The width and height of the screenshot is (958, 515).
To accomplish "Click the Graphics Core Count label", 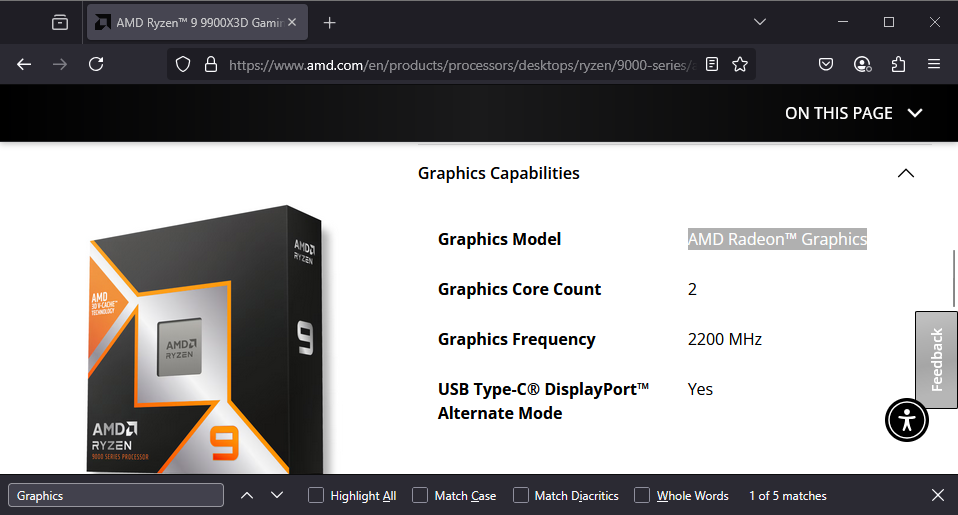I will point(519,290).
